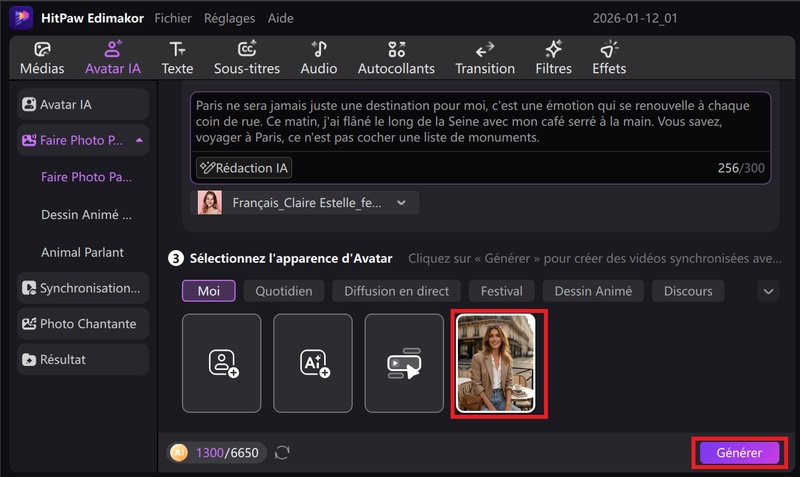Open Synchronisation... sidebar entry

[83, 288]
